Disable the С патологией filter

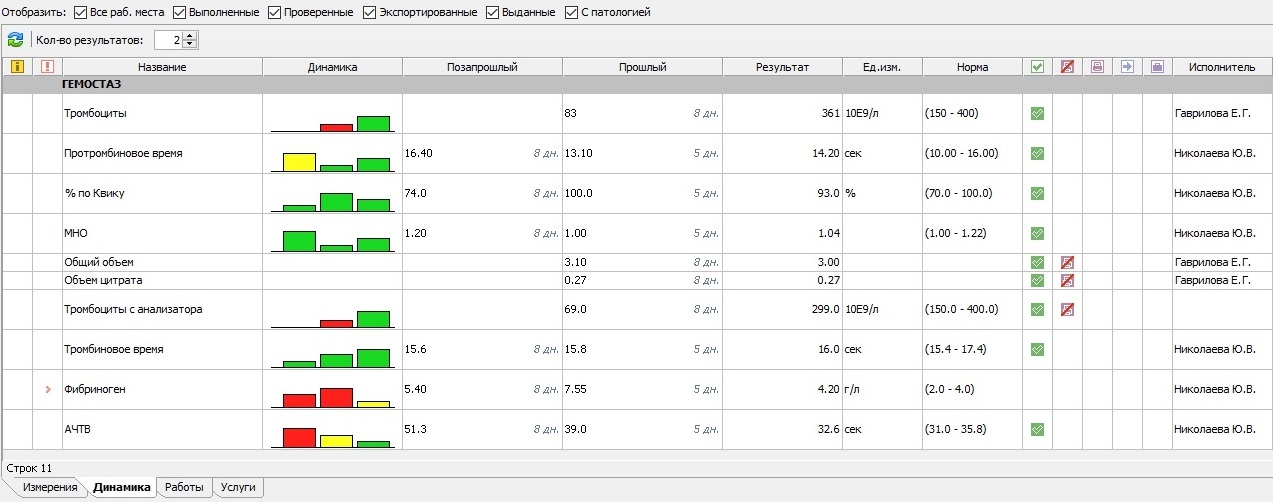pyautogui.click(x=572, y=13)
